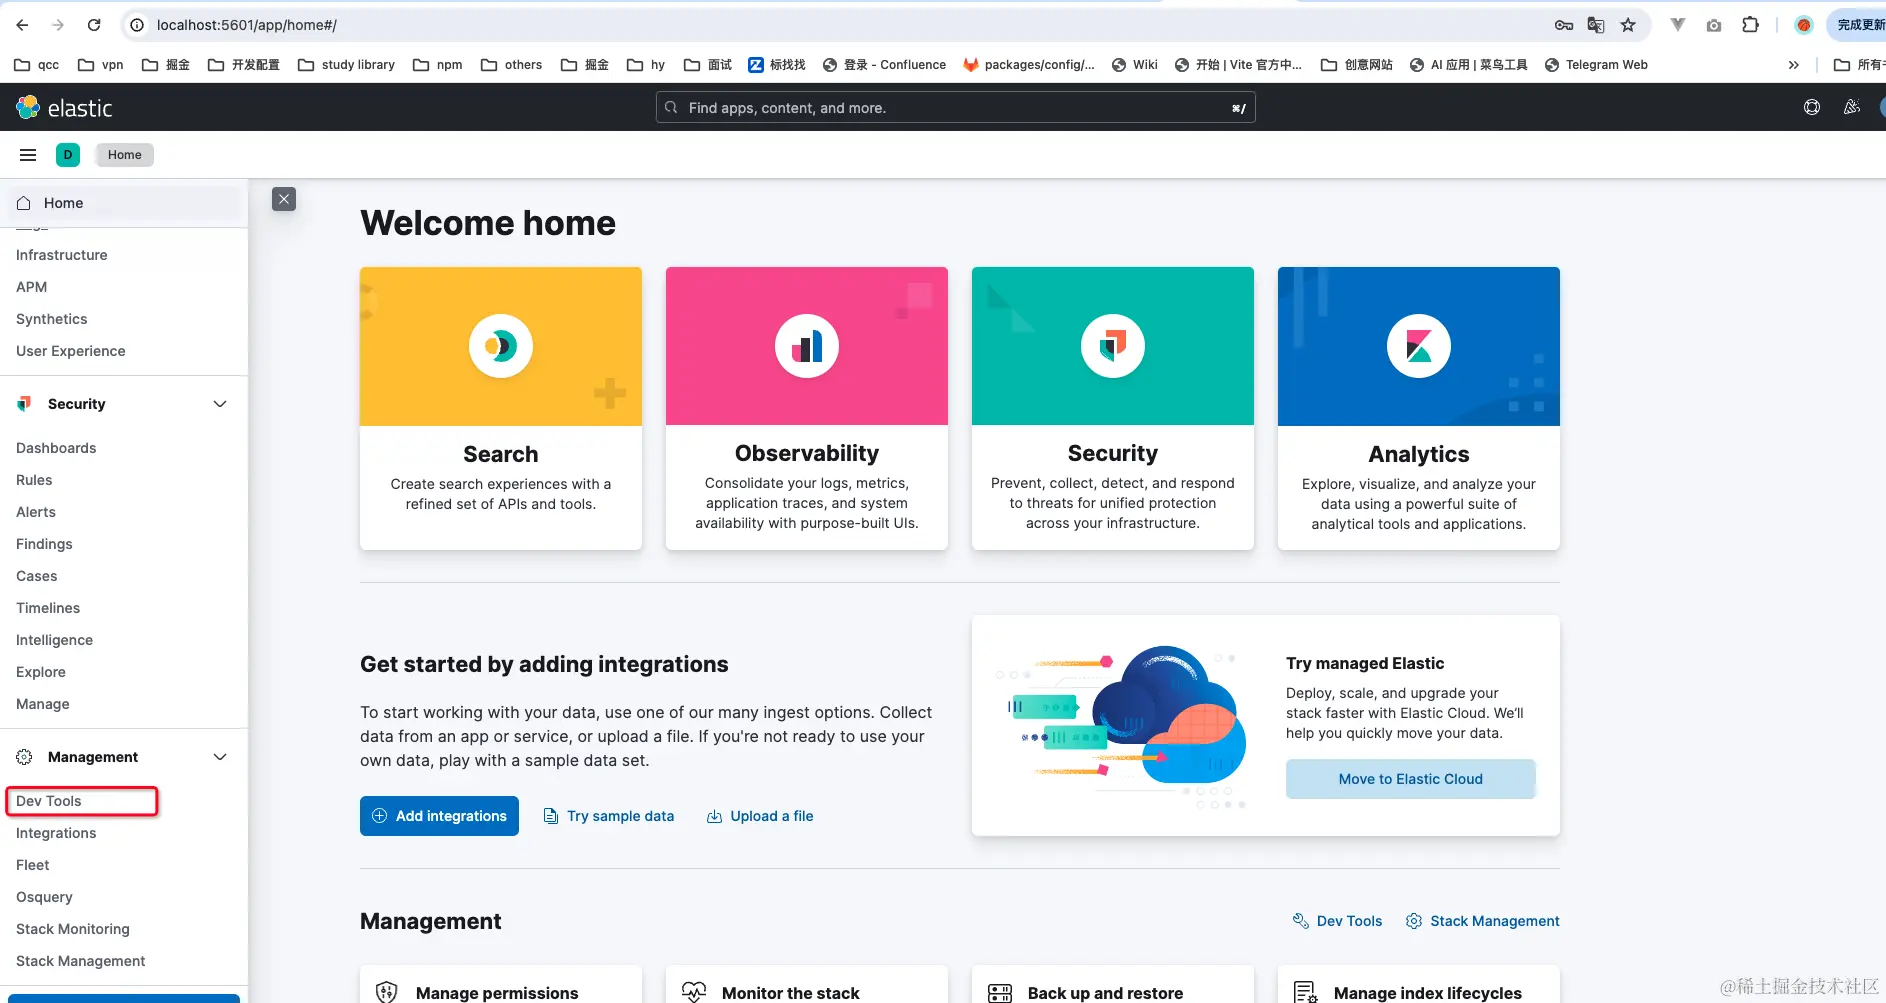Image resolution: width=1886 pixels, height=1003 pixels.
Task: Focus the Find apps search field
Action: (x=955, y=108)
